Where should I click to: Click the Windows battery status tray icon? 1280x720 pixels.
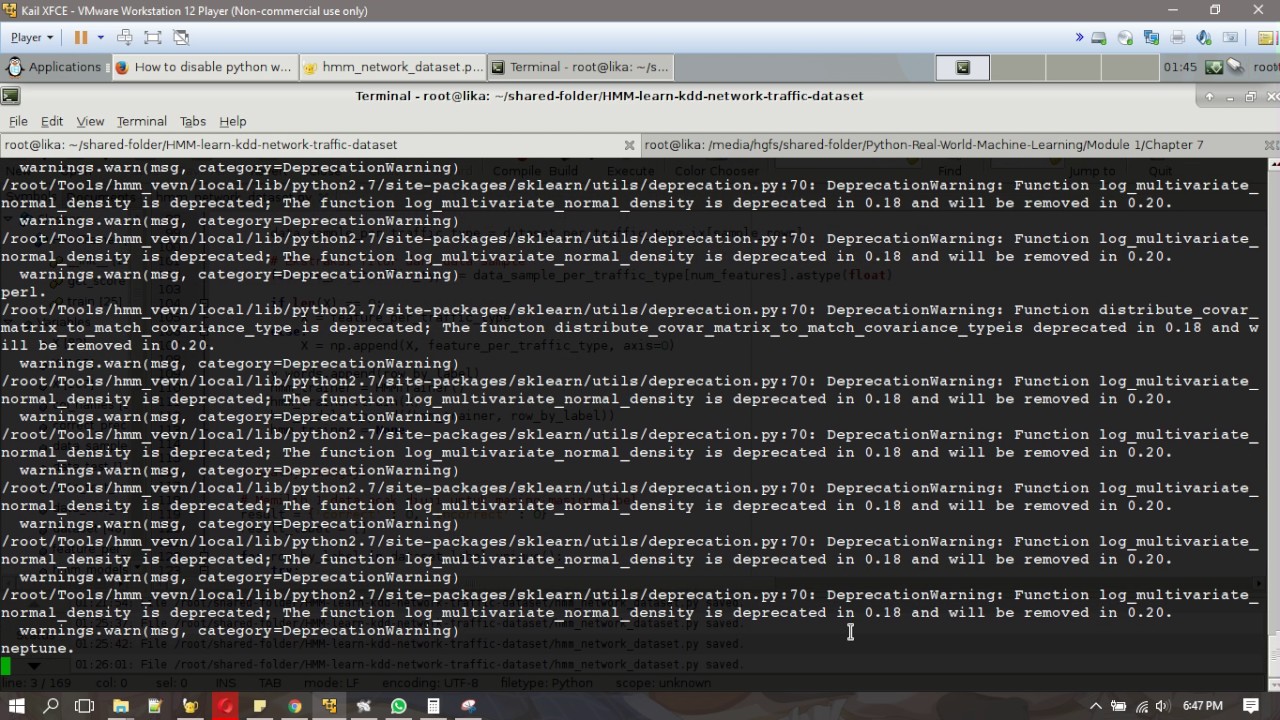1119,706
